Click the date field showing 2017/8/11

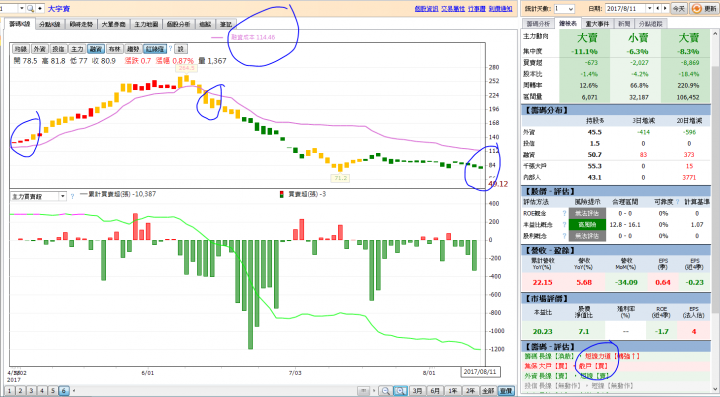coord(625,9)
